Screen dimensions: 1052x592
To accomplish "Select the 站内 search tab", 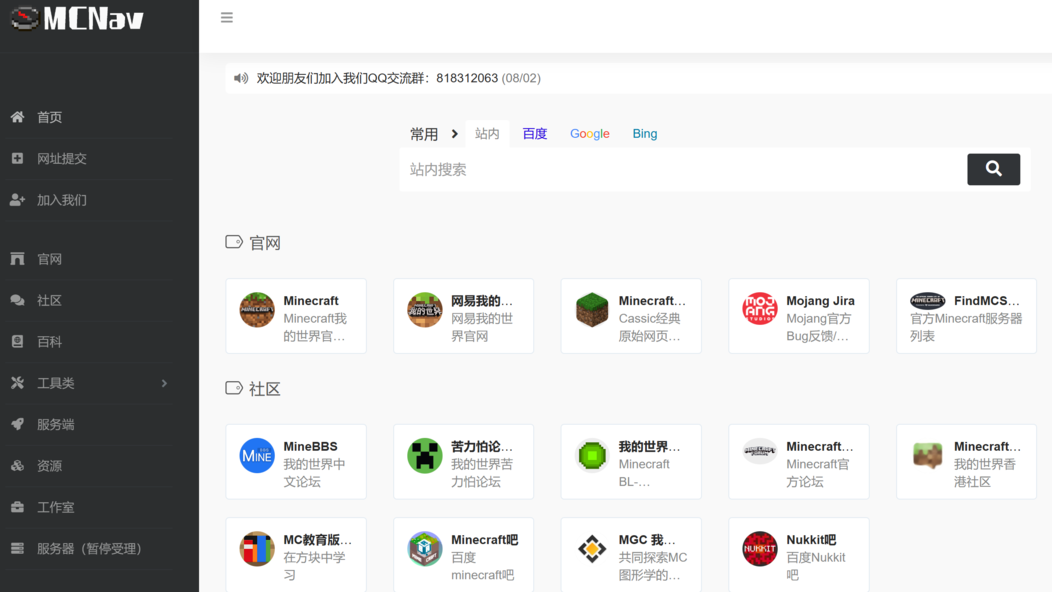I will [x=487, y=134].
